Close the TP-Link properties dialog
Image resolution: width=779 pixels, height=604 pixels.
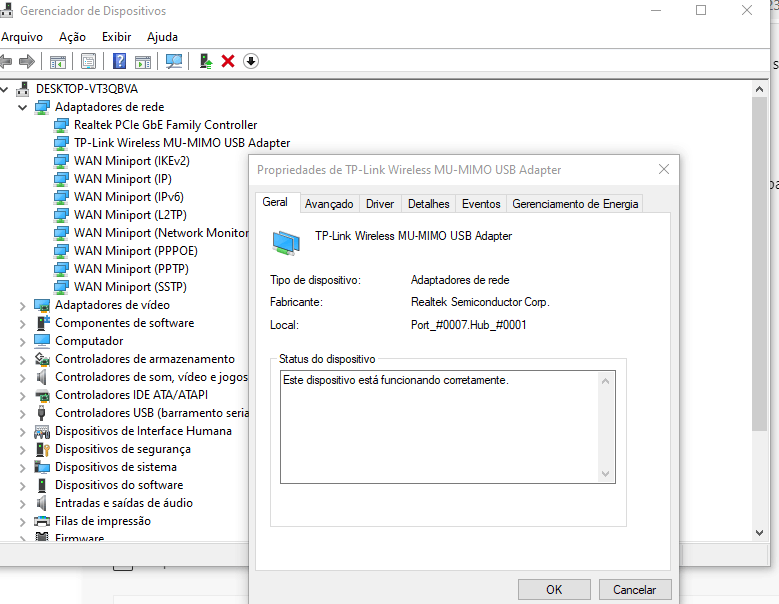click(x=664, y=170)
